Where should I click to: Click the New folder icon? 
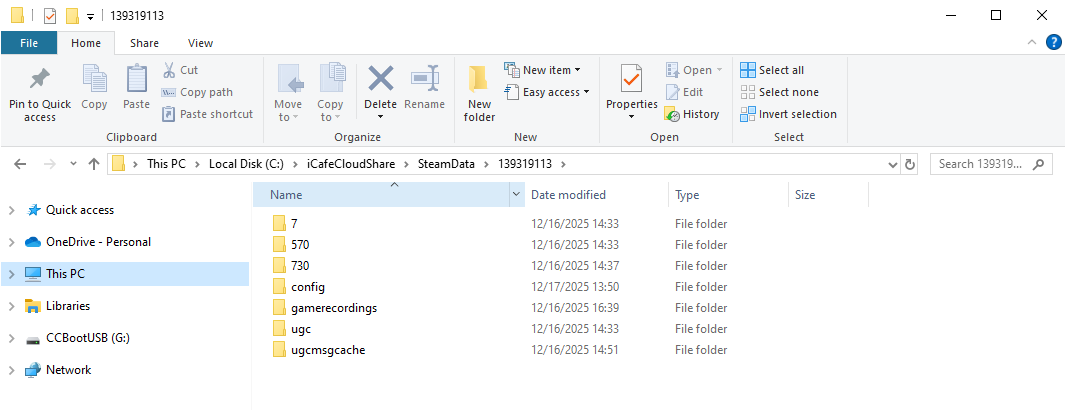coord(479,80)
